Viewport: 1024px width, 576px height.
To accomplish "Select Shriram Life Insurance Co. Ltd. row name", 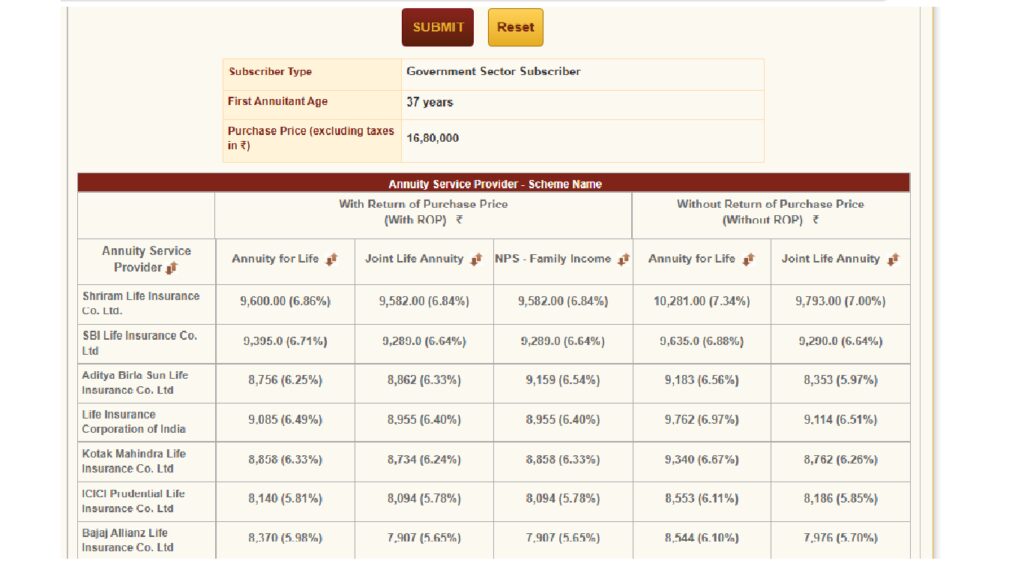I will tap(141, 303).
